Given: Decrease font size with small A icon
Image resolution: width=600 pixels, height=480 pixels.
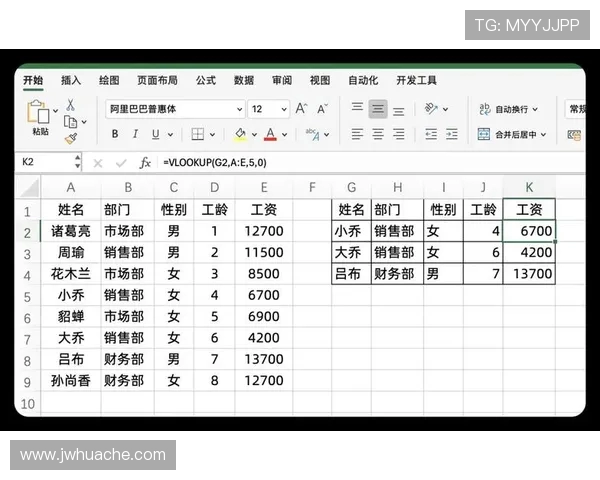Looking at the screenshot, I should [322, 109].
